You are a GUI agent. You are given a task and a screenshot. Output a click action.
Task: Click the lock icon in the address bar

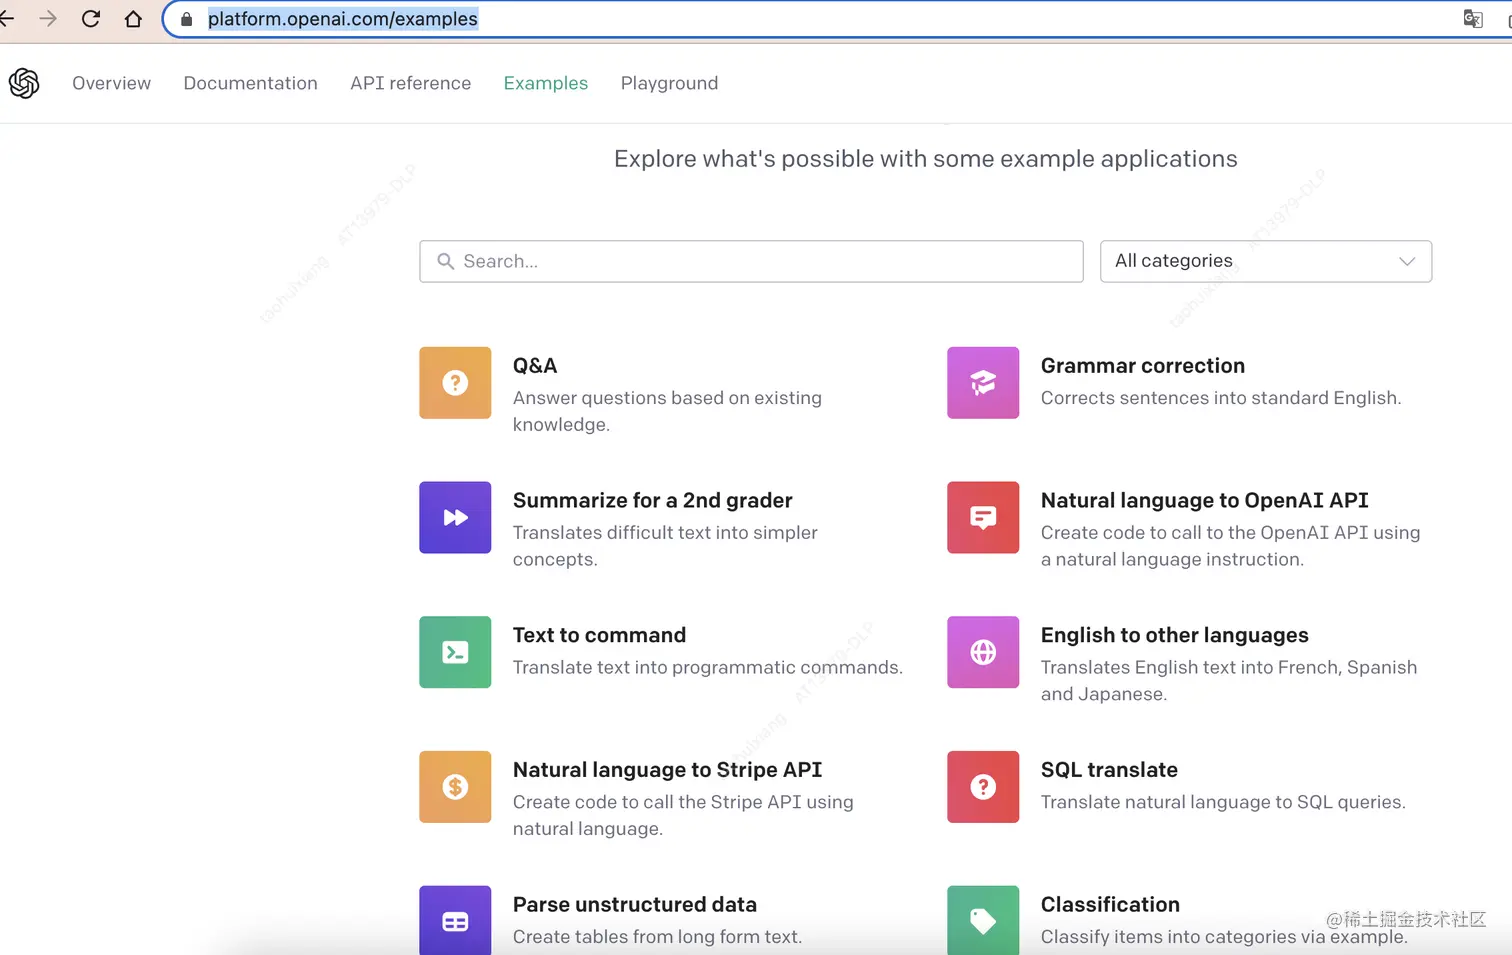[186, 19]
